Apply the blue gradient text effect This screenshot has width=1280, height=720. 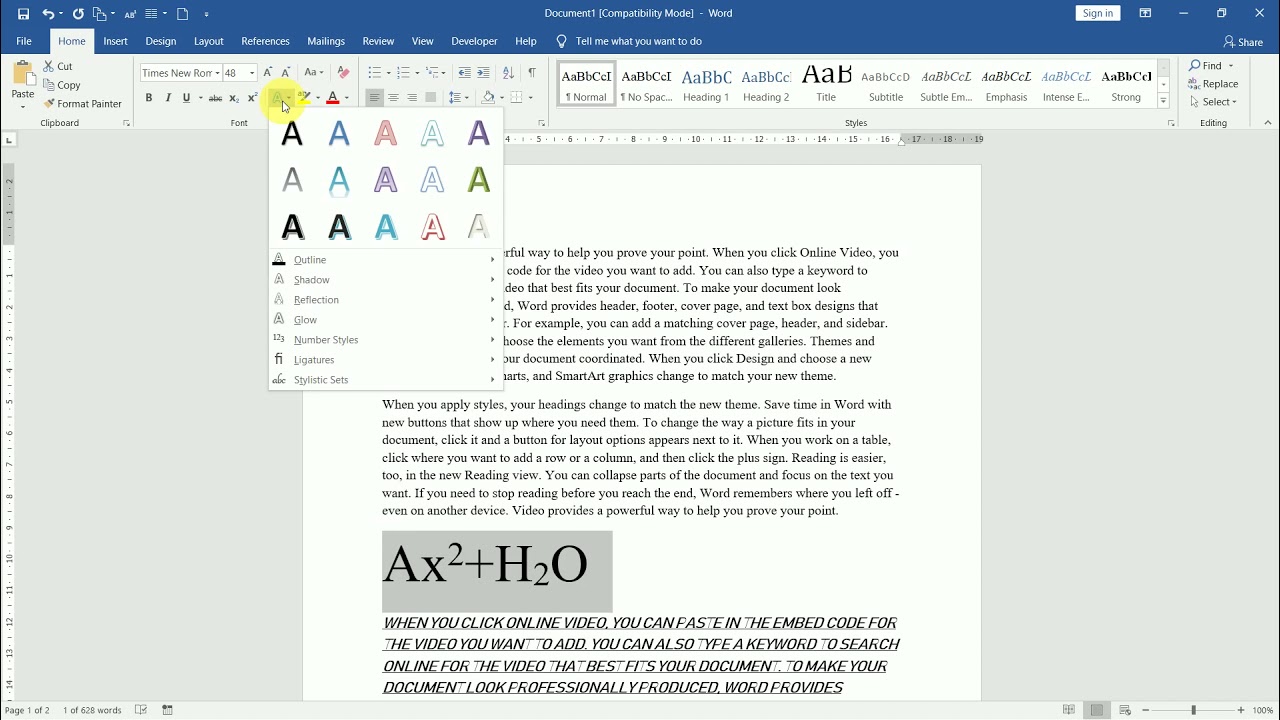tap(339, 133)
